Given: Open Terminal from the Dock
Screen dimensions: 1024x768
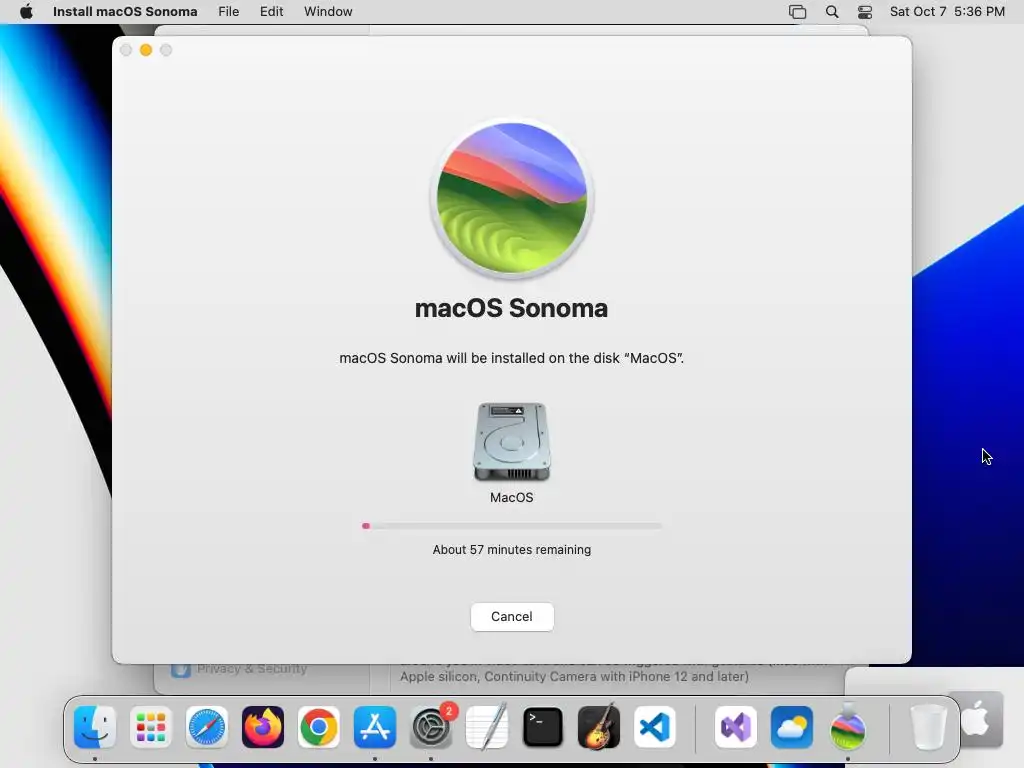Looking at the screenshot, I should coord(543,727).
